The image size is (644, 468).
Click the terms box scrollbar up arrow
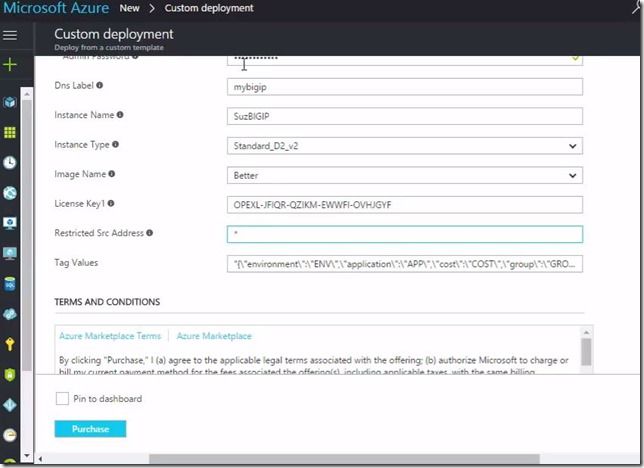click(586, 332)
